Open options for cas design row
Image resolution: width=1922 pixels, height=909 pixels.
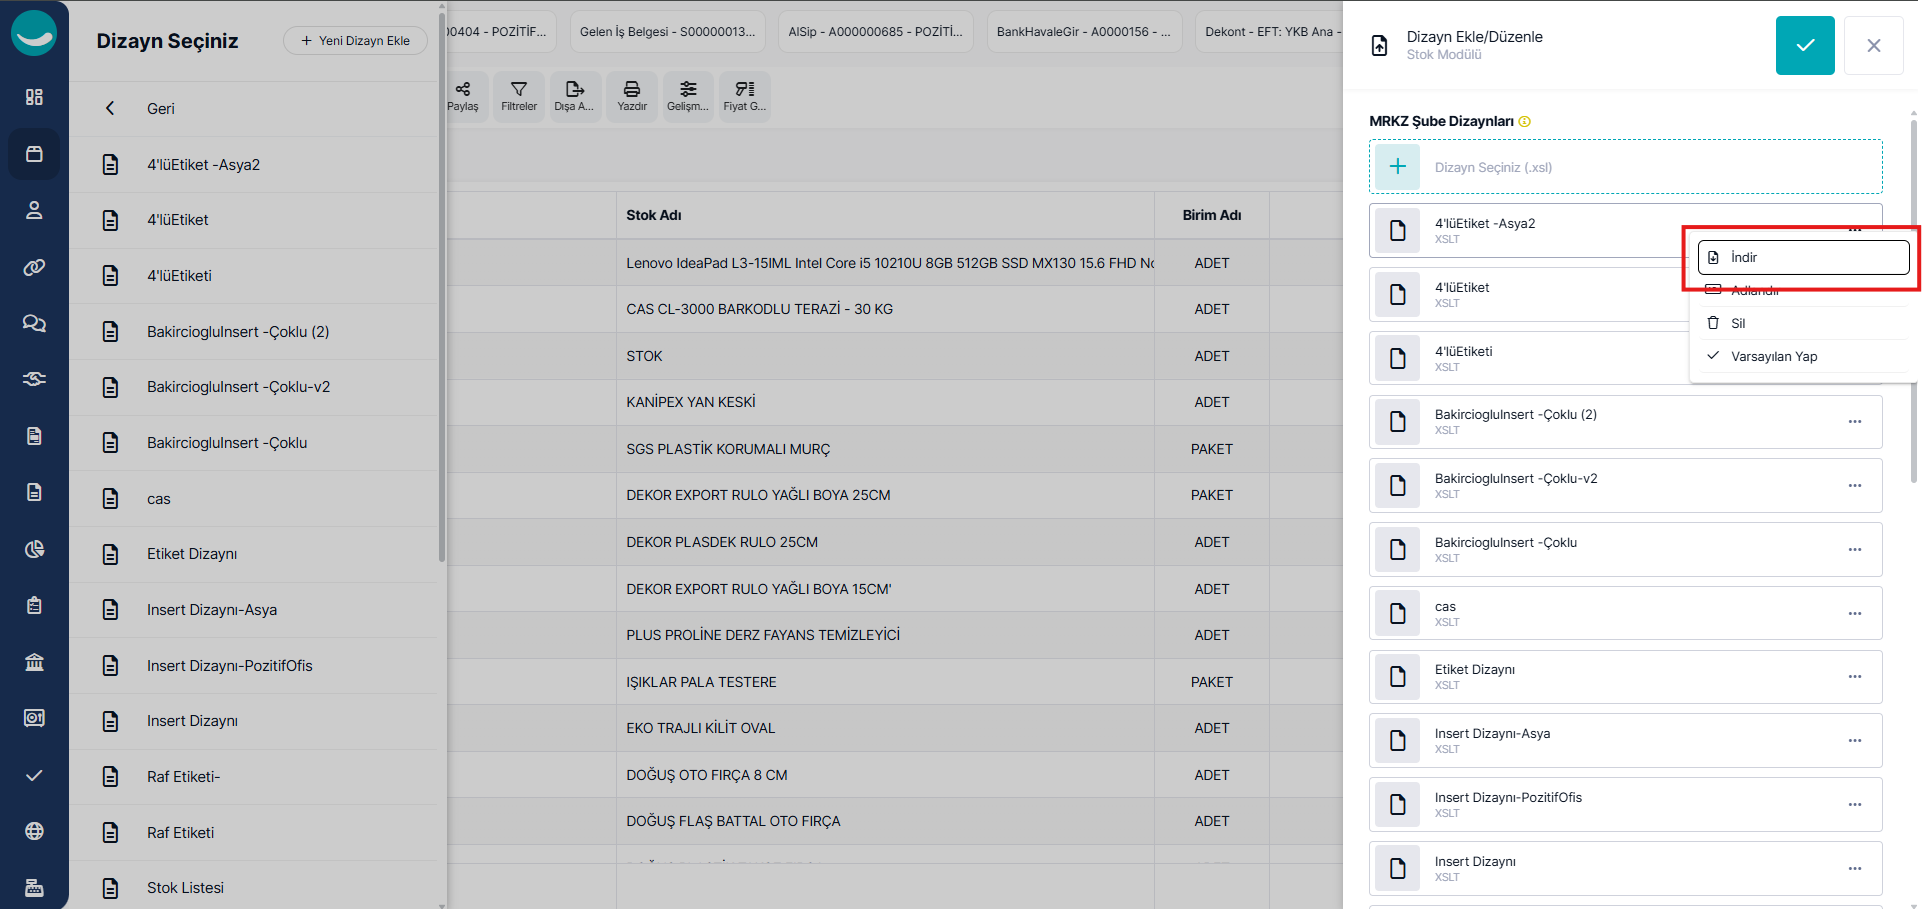(x=1855, y=613)
